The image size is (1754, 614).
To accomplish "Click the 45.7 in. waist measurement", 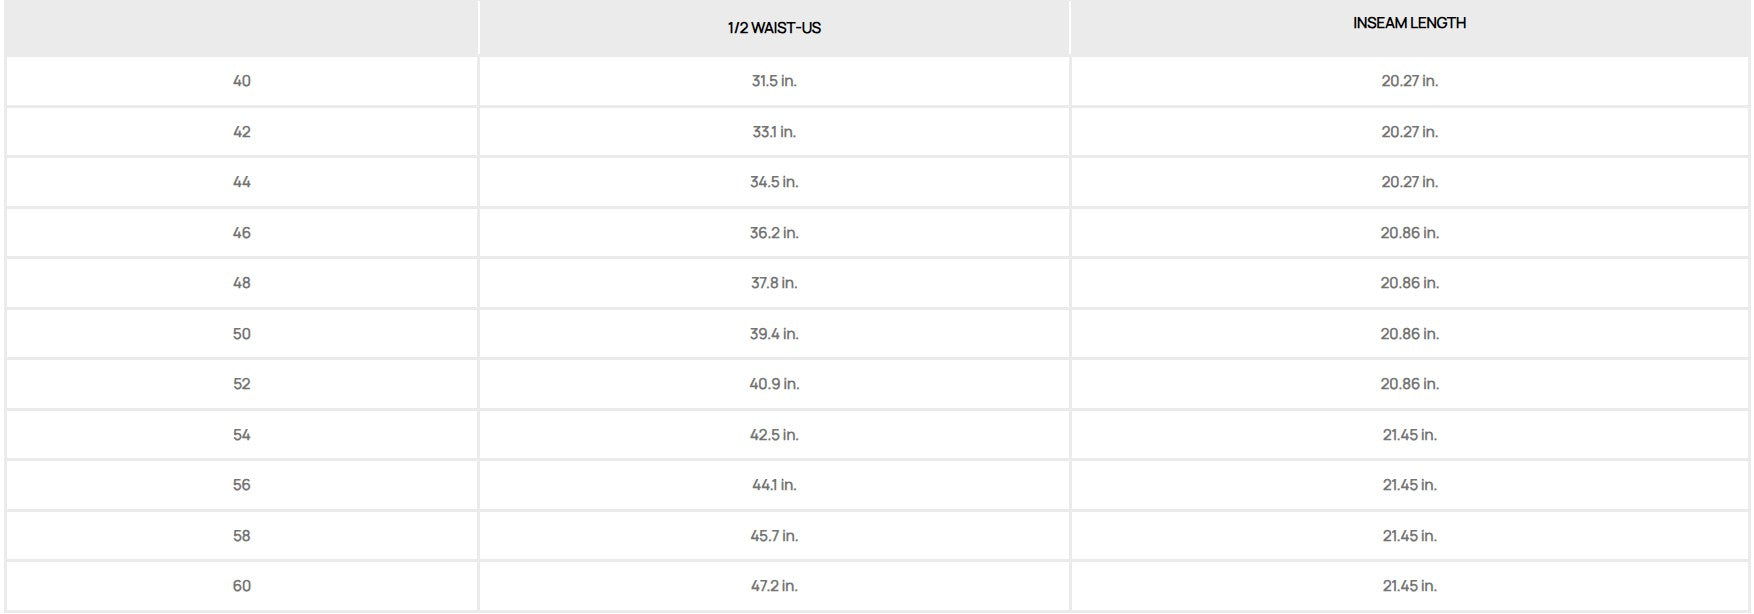I will click(x=774, y=536).
